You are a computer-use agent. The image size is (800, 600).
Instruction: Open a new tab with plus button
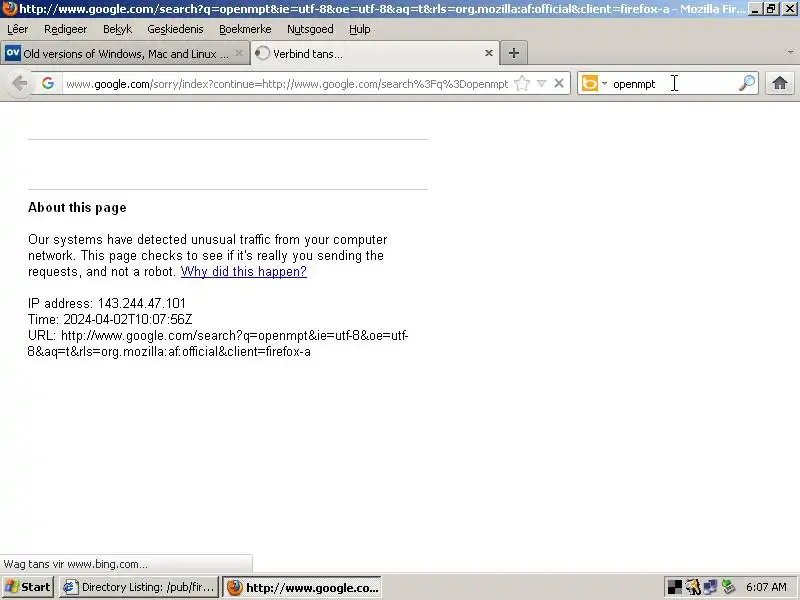coord(514,53)
